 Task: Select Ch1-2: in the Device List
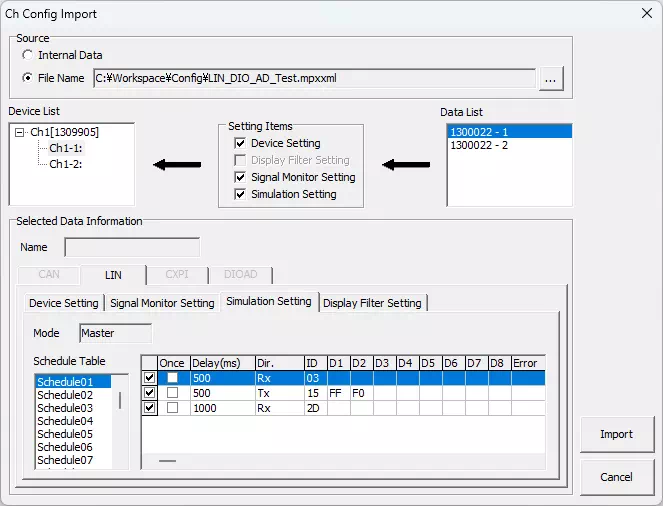pyautogui.click(x=66, y=164)
